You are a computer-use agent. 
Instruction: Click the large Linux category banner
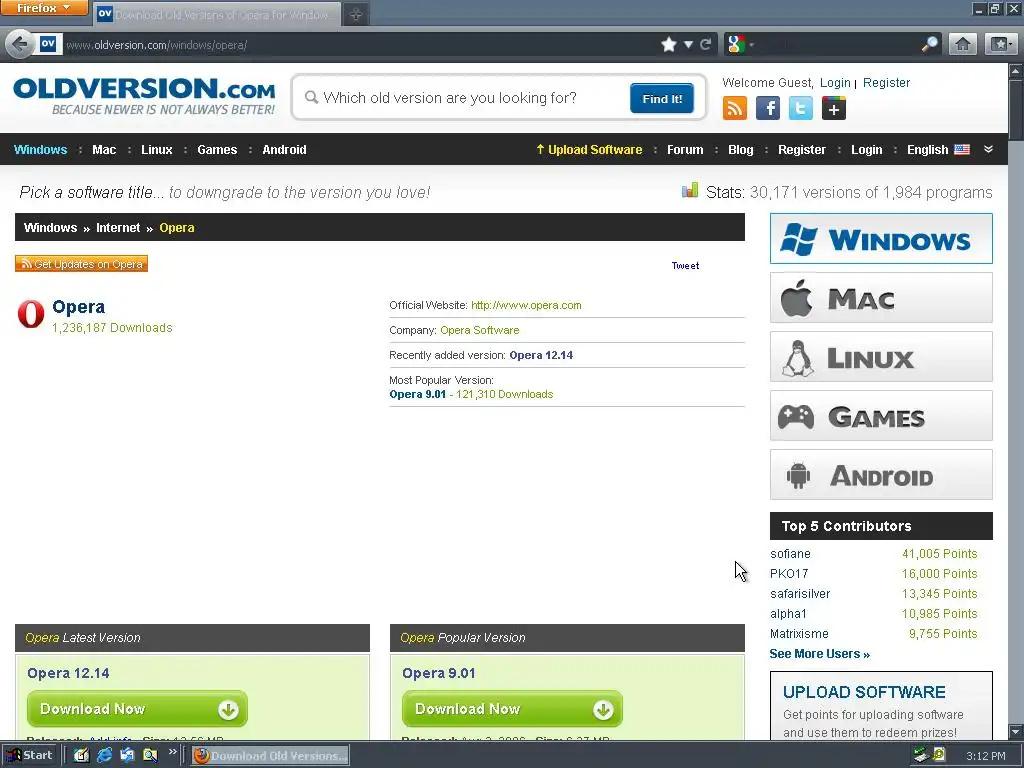(881, 357)
